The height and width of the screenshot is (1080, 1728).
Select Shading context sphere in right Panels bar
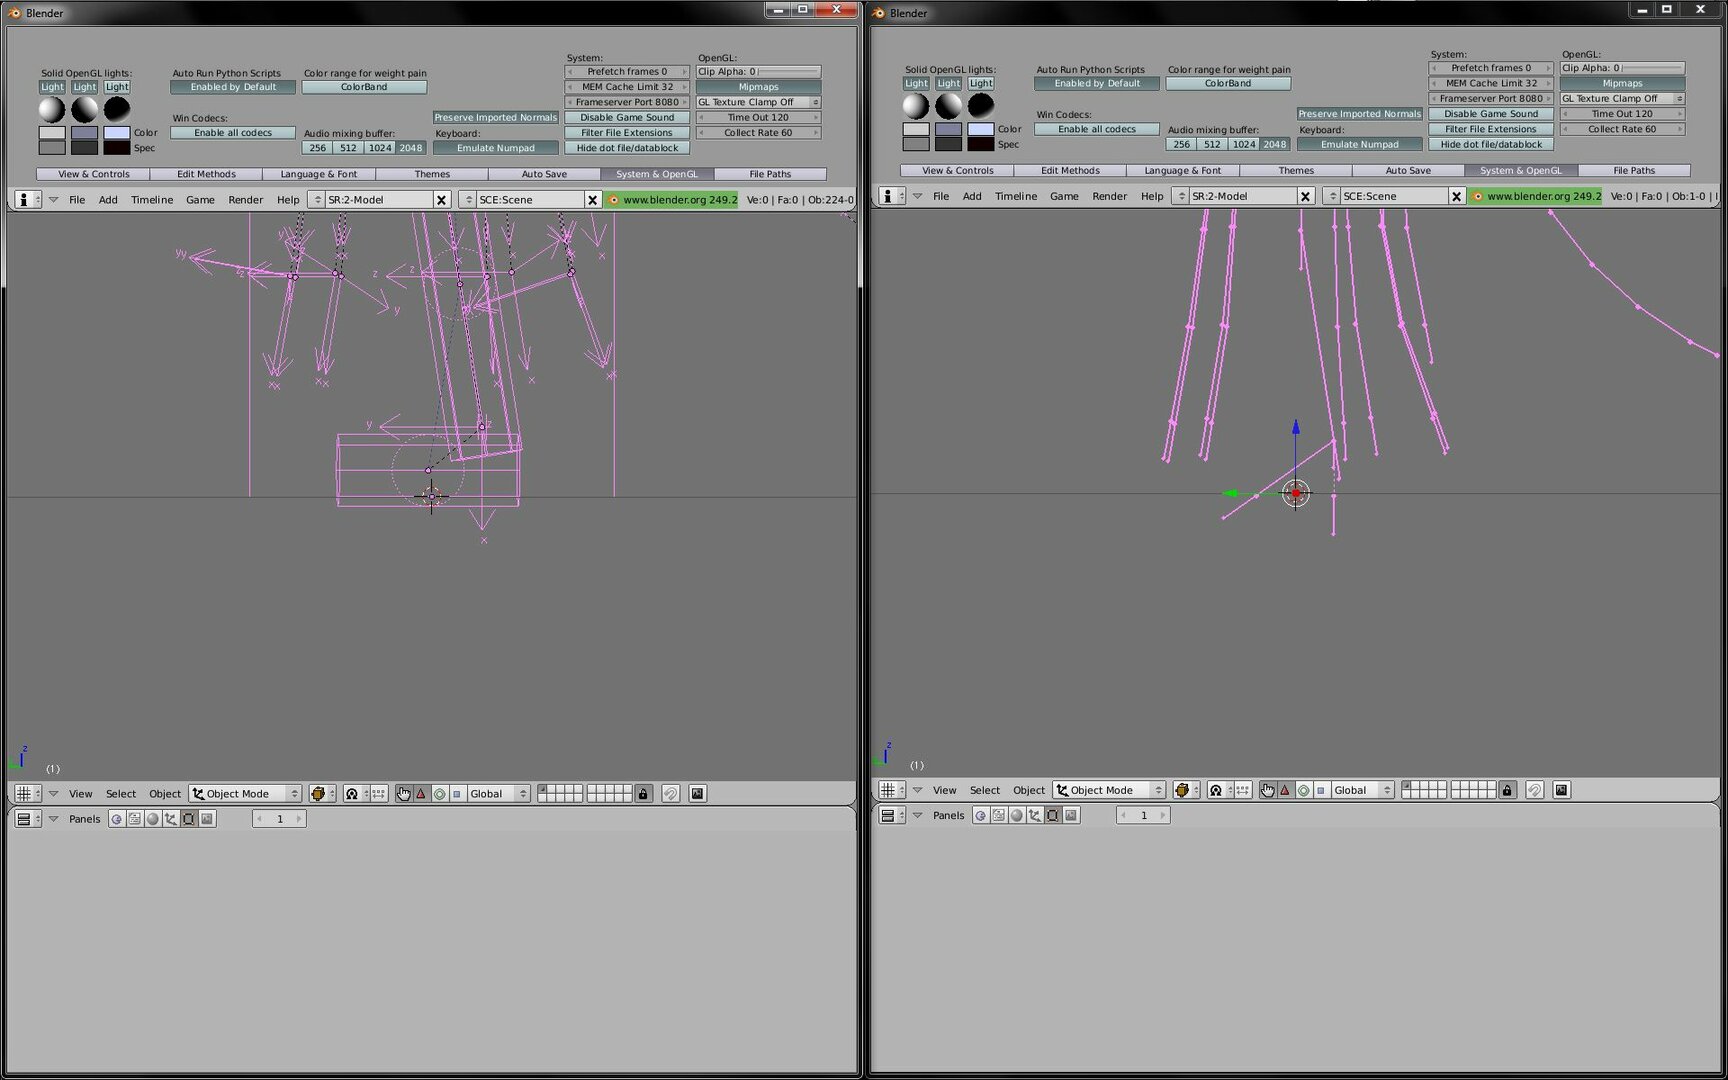pyautogui.click(x=1017, y=815)
